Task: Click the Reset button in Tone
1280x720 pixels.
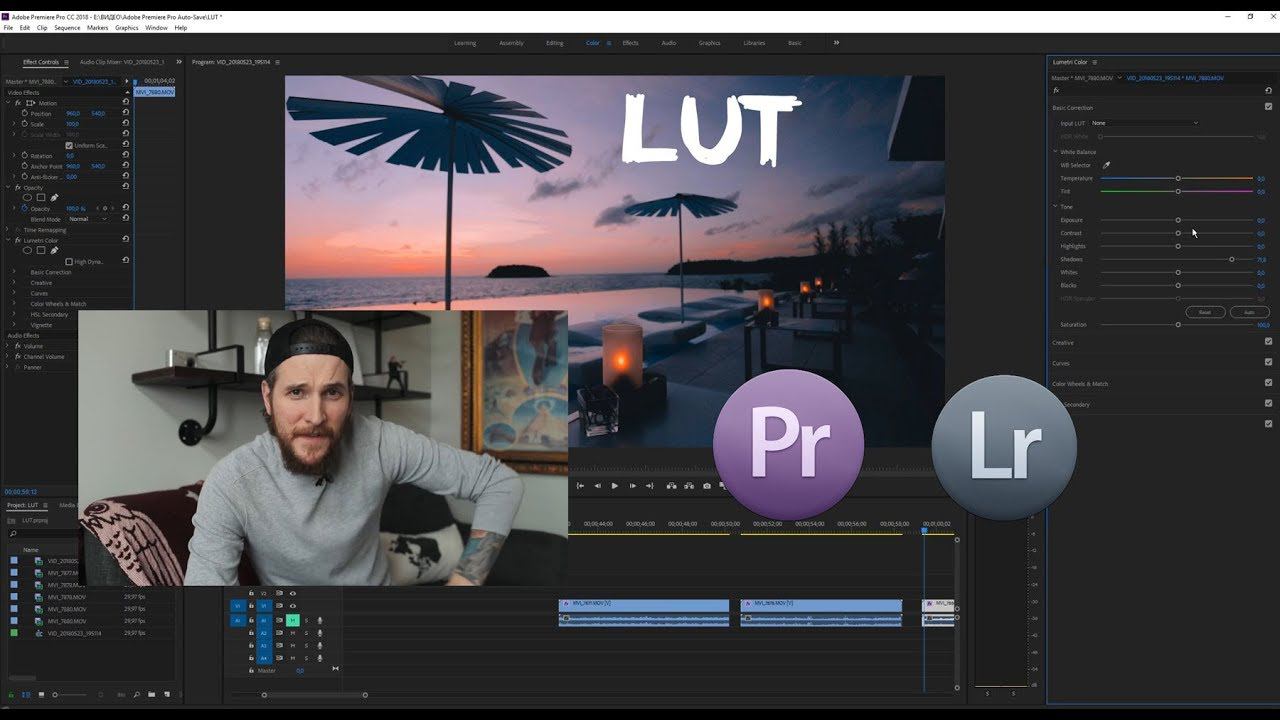Action: (x=1205, y=312)
